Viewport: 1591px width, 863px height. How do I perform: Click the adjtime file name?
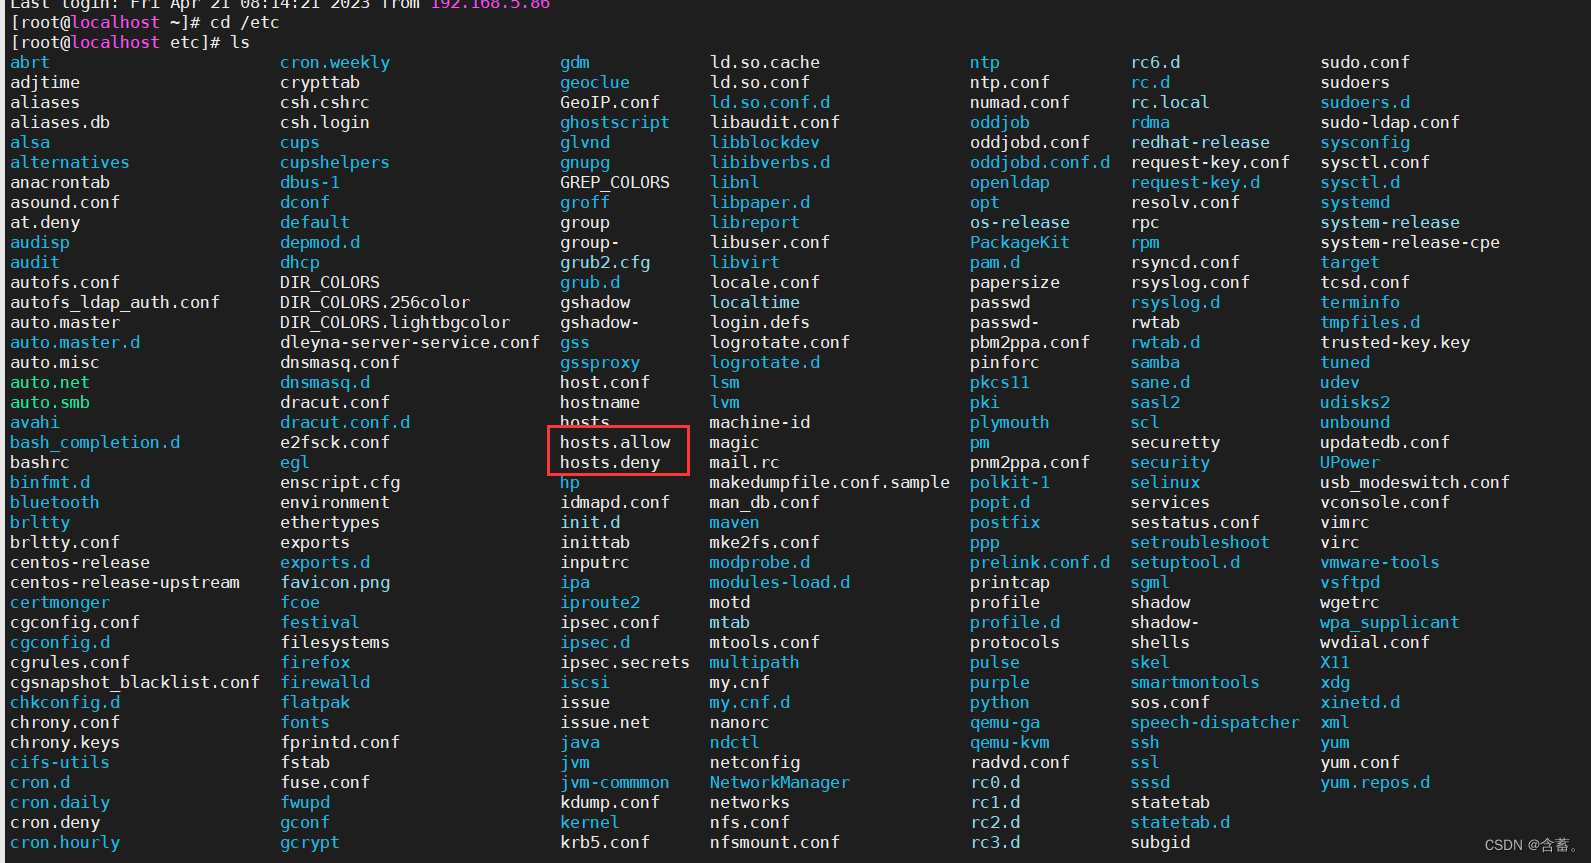(x=45, y=82)
